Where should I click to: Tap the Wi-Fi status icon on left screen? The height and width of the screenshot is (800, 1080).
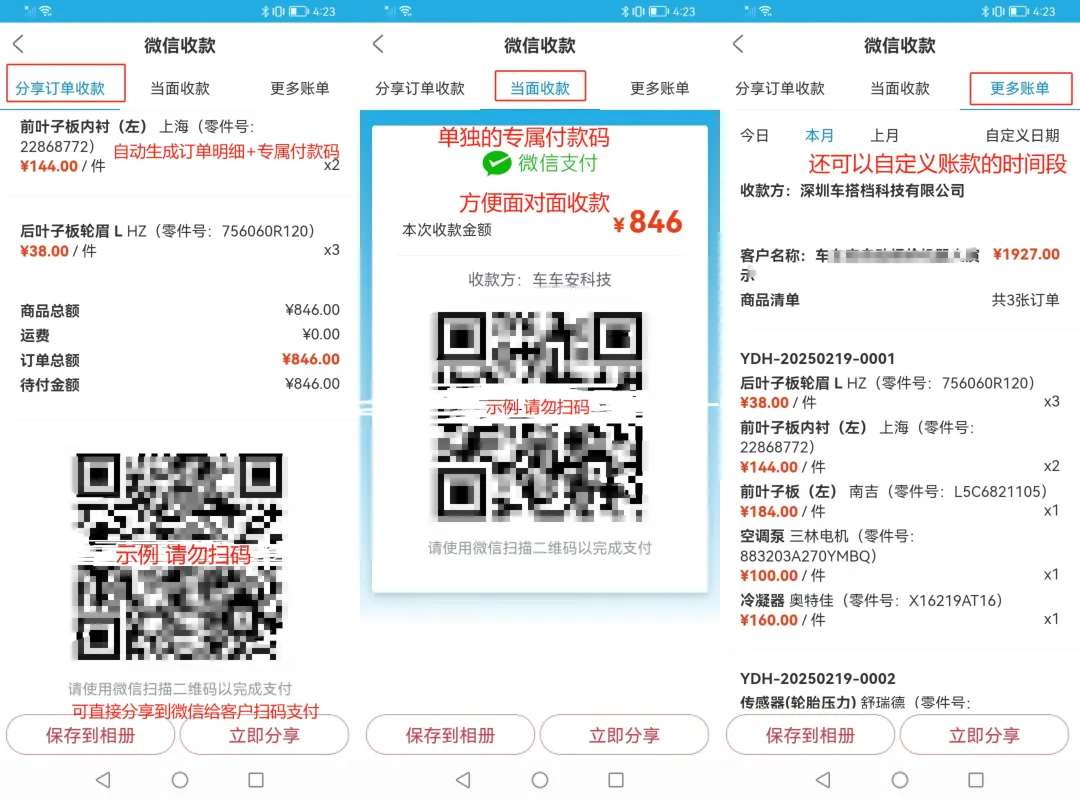click(45, 11)
